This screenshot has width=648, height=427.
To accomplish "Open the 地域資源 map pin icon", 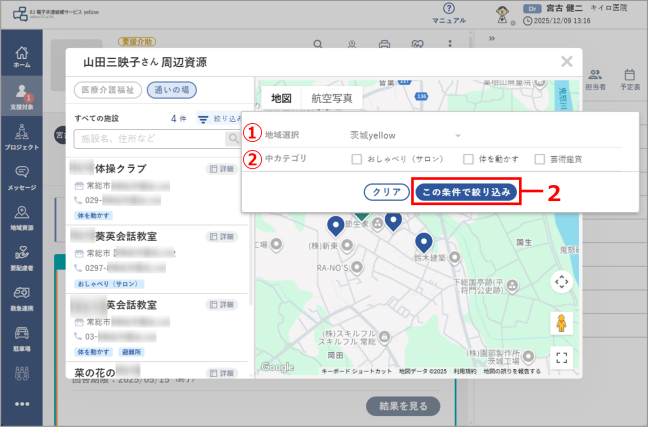I will (22, 218).
